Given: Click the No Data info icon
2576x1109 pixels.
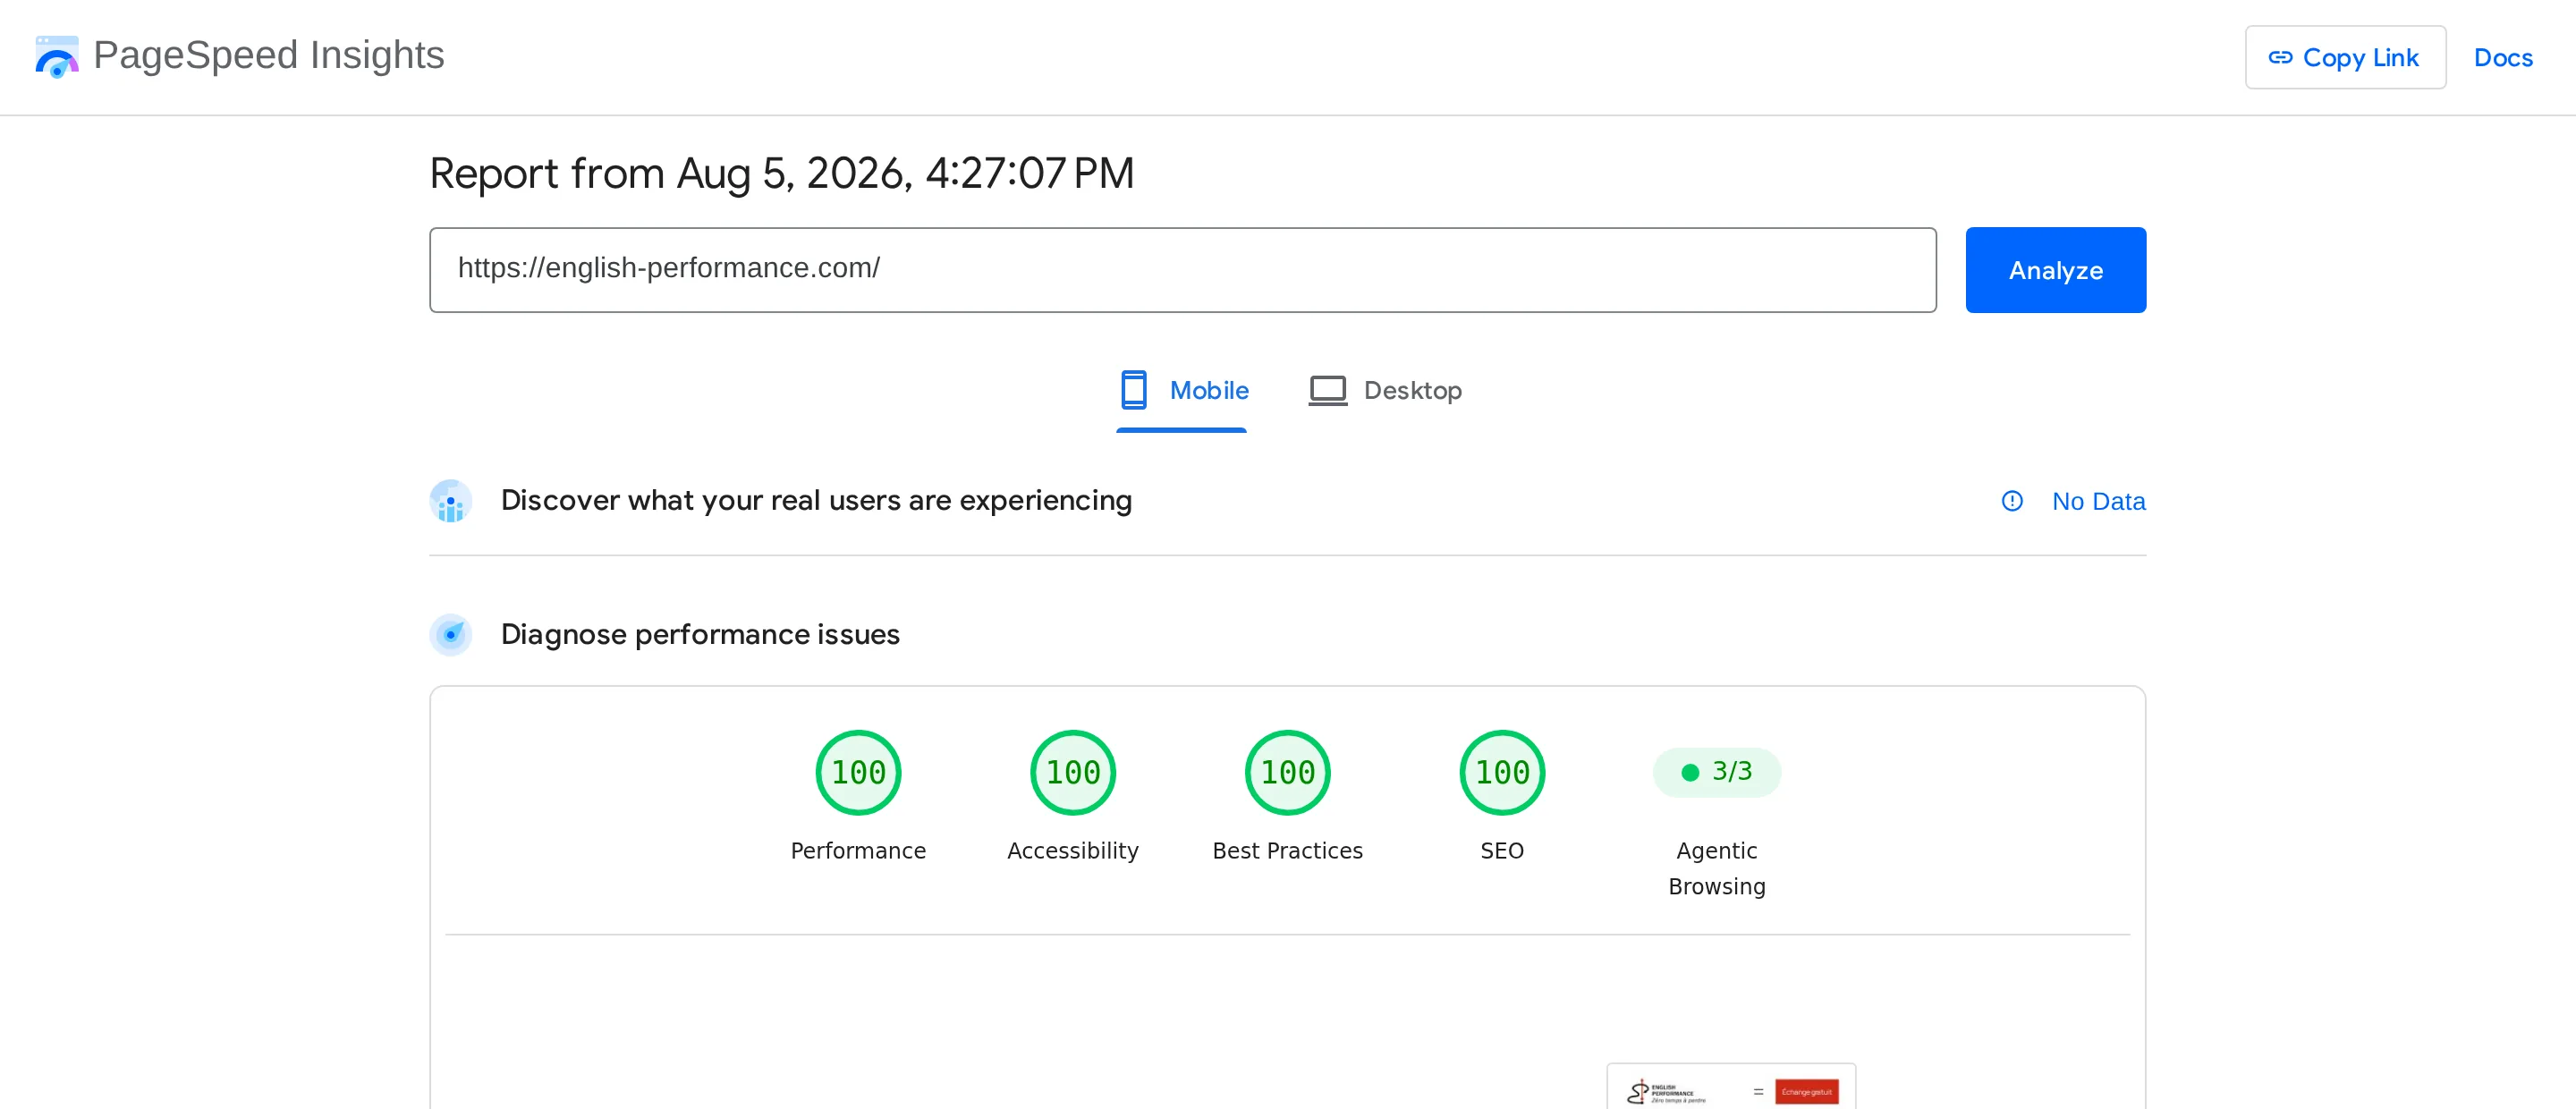Looking at the screenshot, I should coord(2011,501).
